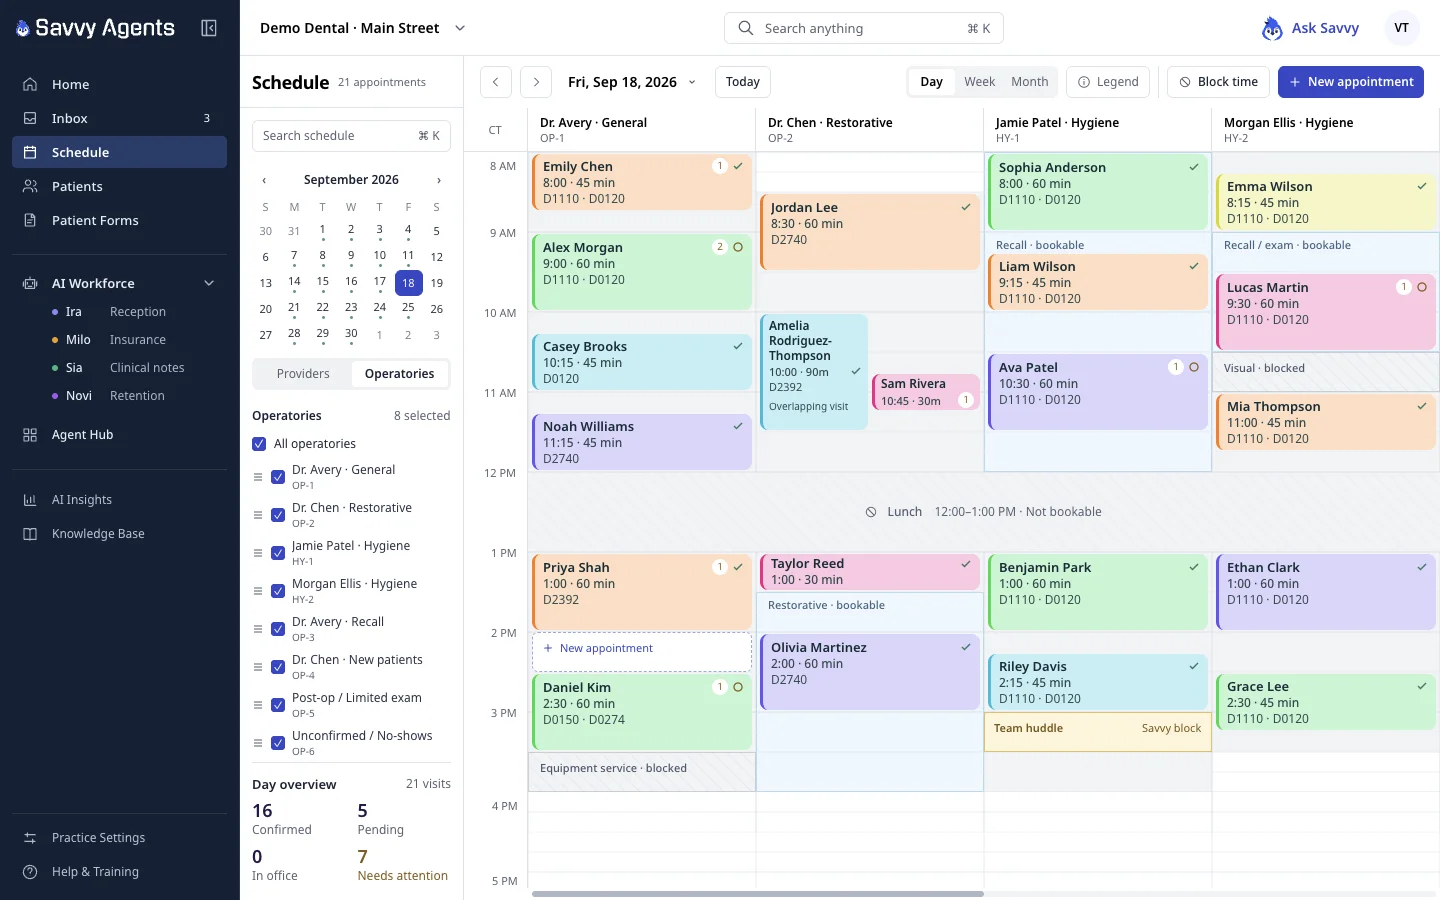The image size is (1440, 900).
Task: Toggle the All operatories checkbox
Action: point(259,444)
